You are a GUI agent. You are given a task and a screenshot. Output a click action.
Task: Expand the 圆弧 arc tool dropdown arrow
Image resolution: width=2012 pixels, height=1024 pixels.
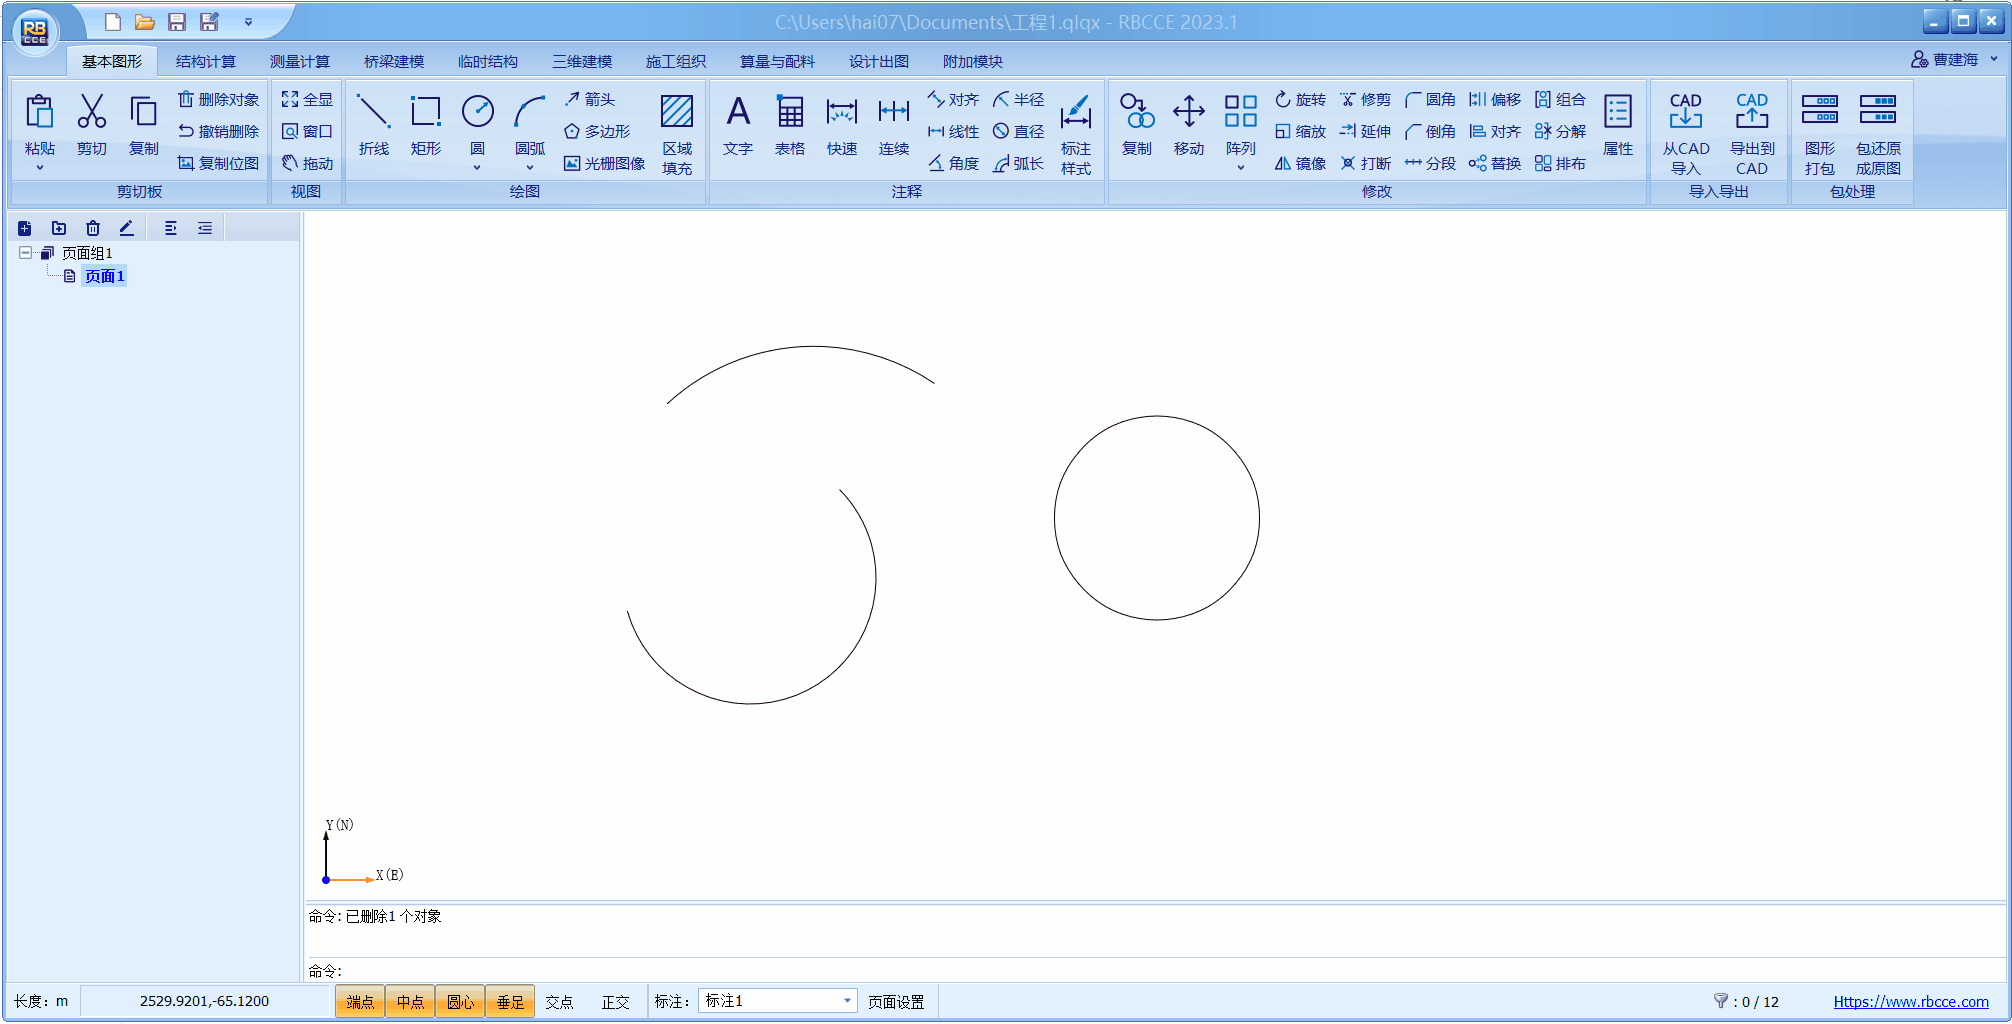click(529, 168)
